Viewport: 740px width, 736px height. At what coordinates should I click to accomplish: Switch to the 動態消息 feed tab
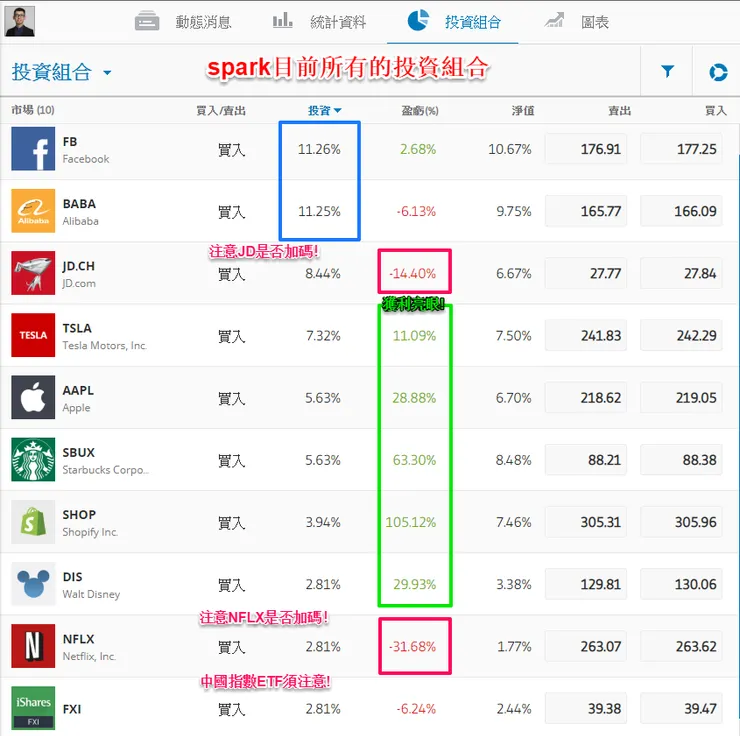[203, 22]
